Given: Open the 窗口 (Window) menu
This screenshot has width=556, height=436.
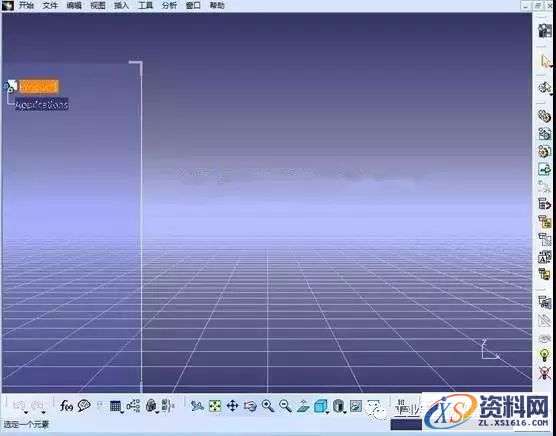Looking at the screenshot, I should (193, 5).
